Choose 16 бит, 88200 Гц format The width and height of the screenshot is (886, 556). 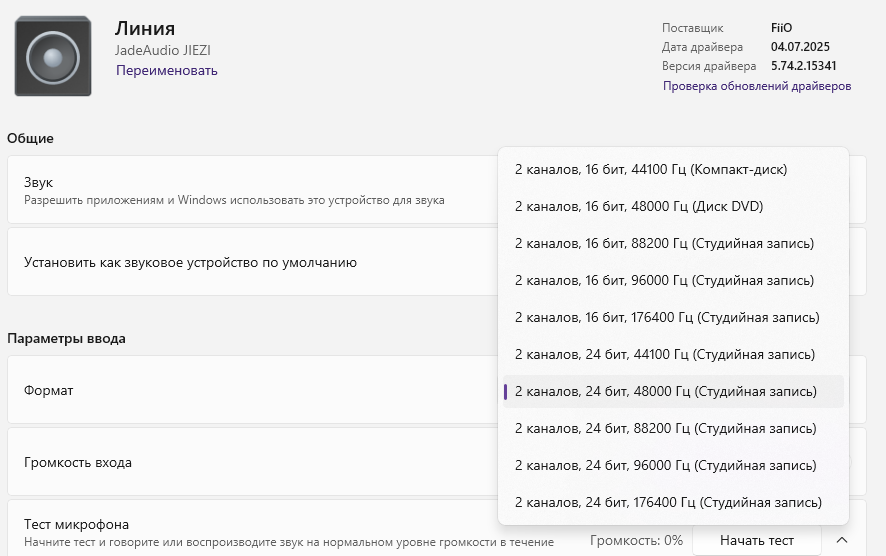click(664, 244)
